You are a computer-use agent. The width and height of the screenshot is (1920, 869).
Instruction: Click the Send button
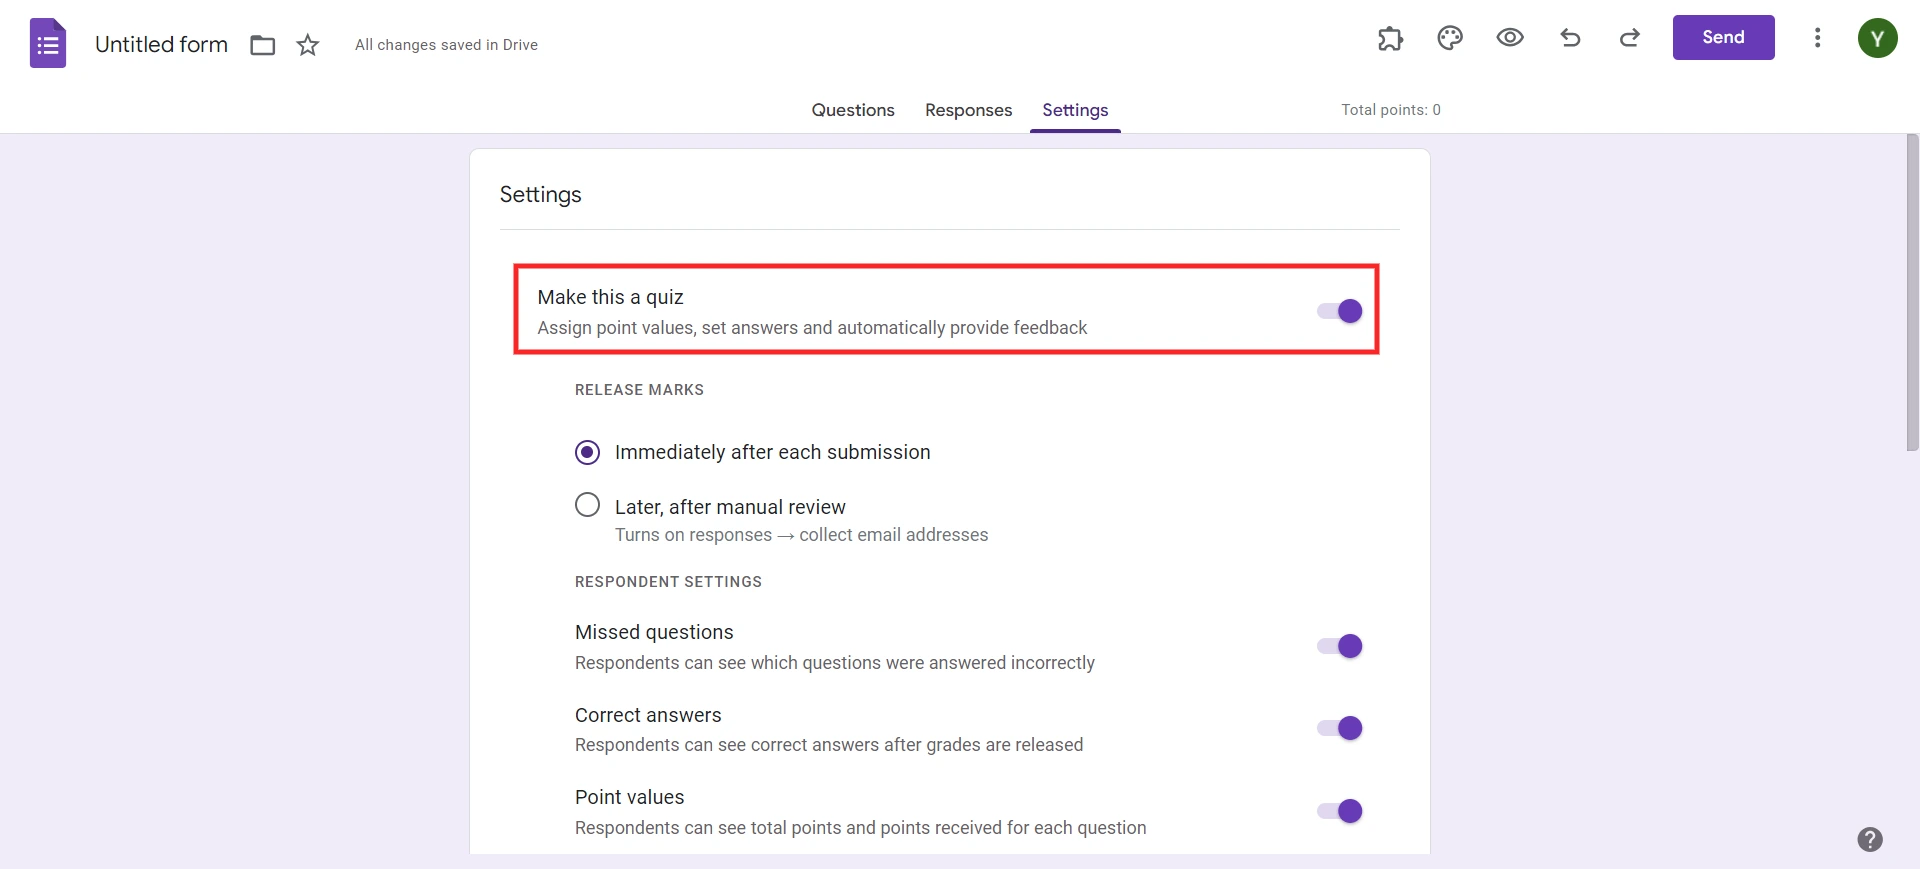1723,37
